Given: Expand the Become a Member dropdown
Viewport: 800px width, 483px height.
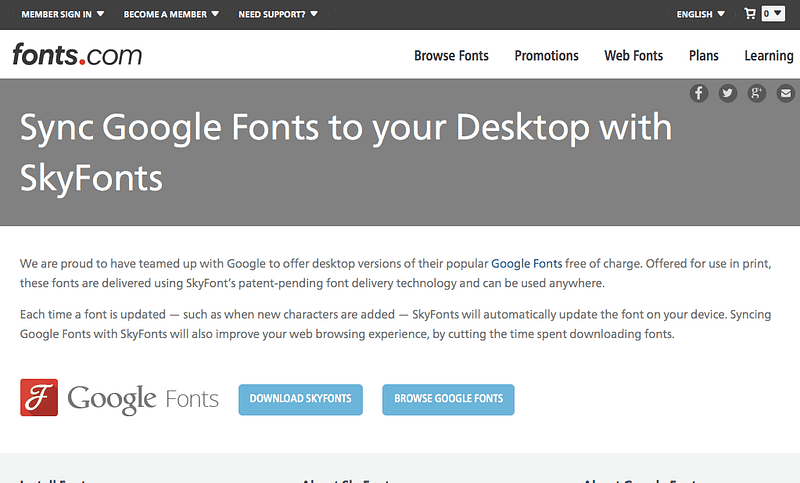Looking at the screenshot, I should 171,14.
